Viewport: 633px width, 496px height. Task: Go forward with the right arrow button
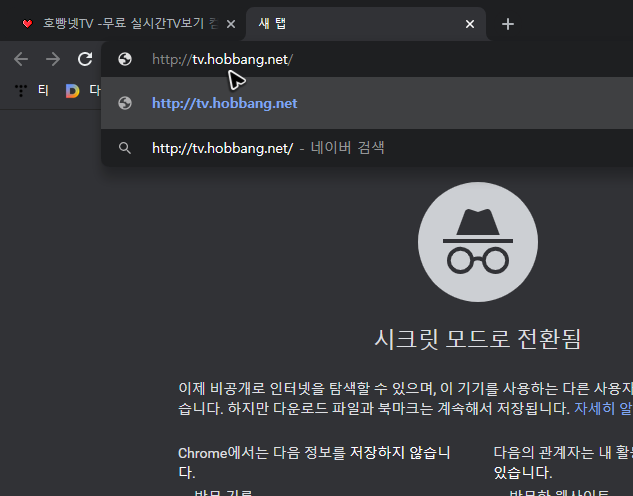coord(53,59)
